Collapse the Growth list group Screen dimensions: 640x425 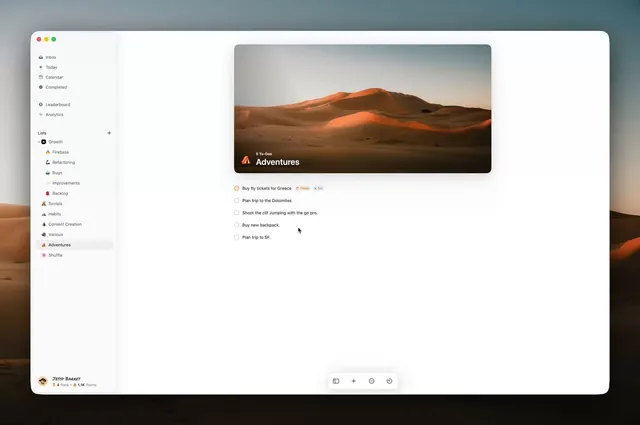click(x=39, y=142)
